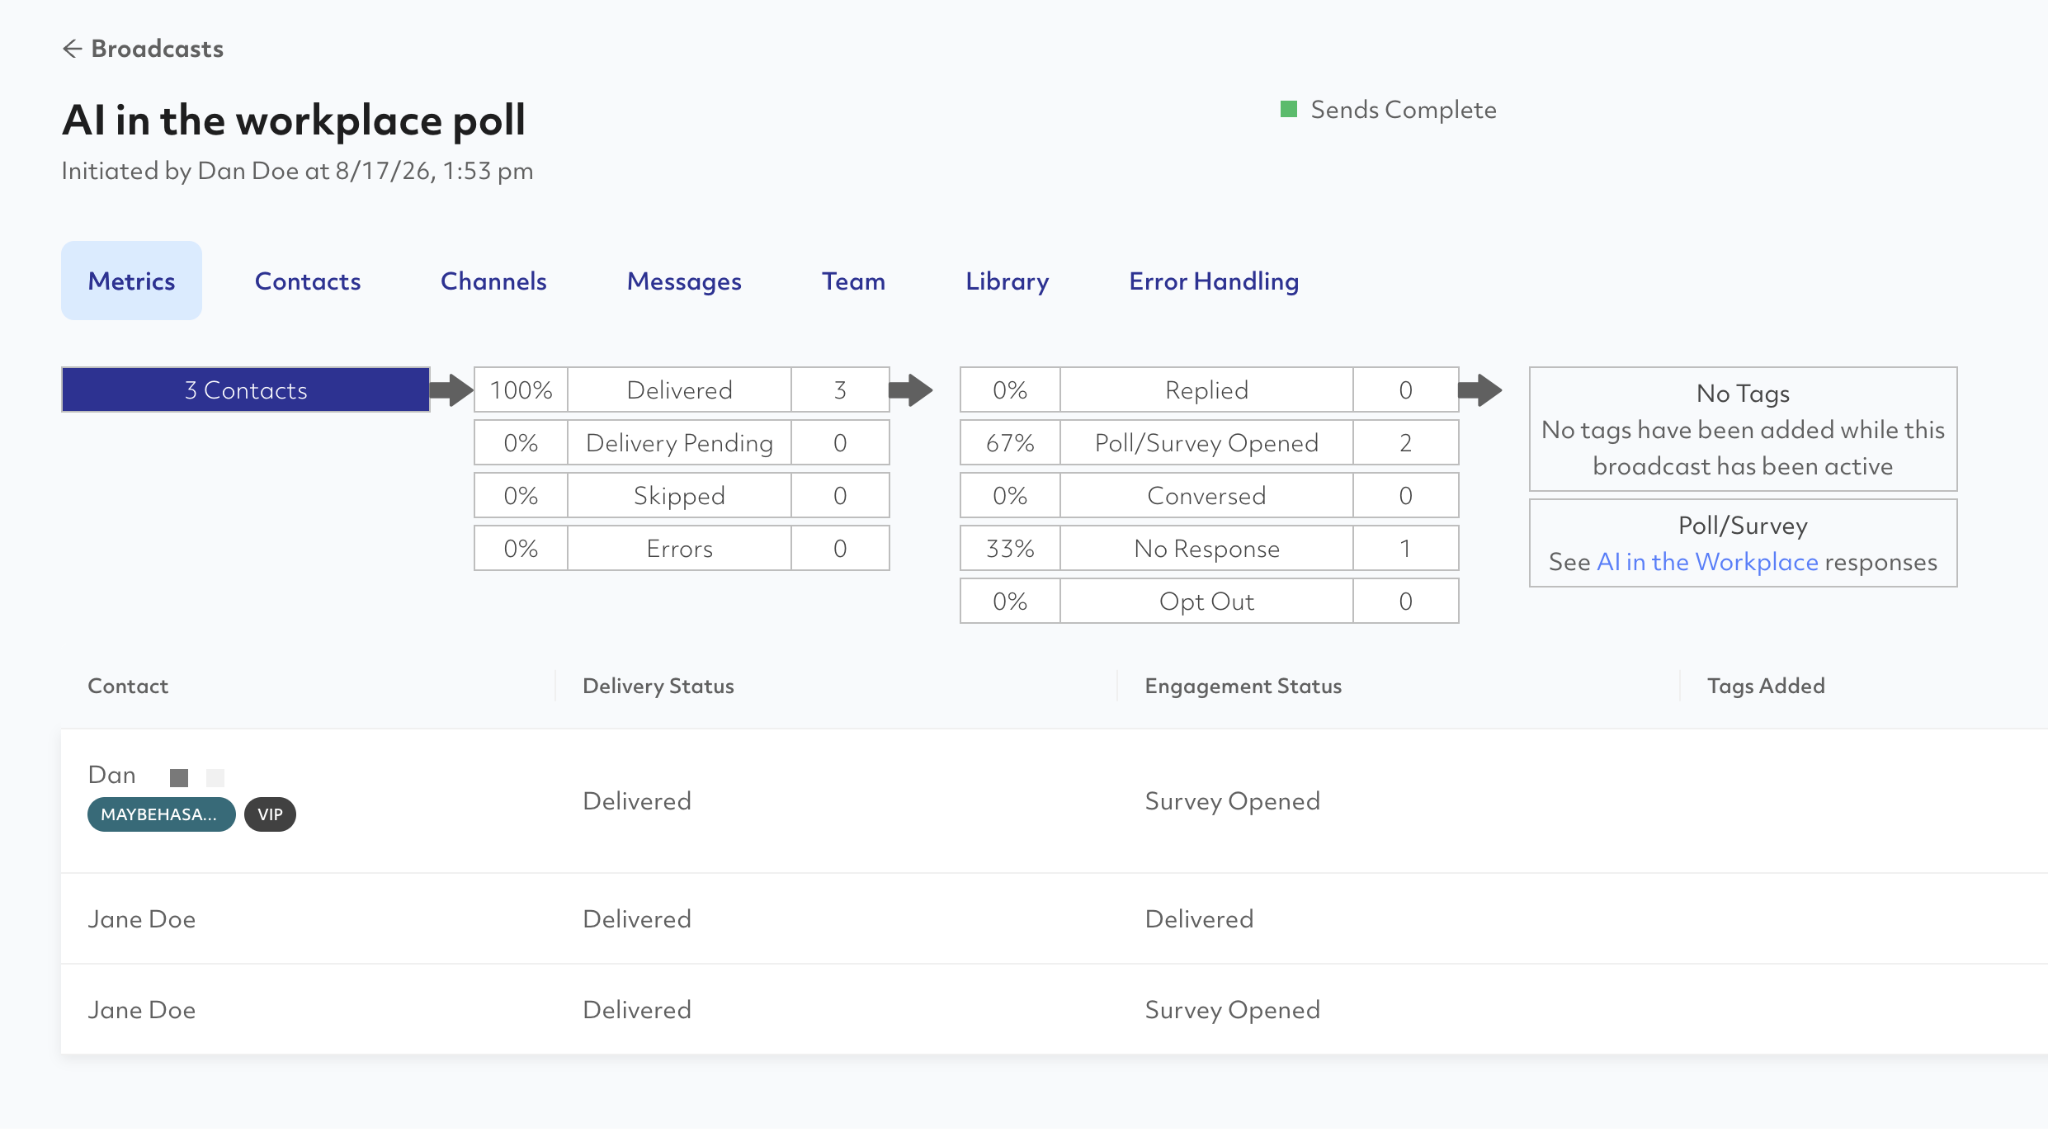Image resolution: width=2048 pixels, height=1129 pixels.
Task: Click the VIP tag on Dan
Action: [270, 814]
